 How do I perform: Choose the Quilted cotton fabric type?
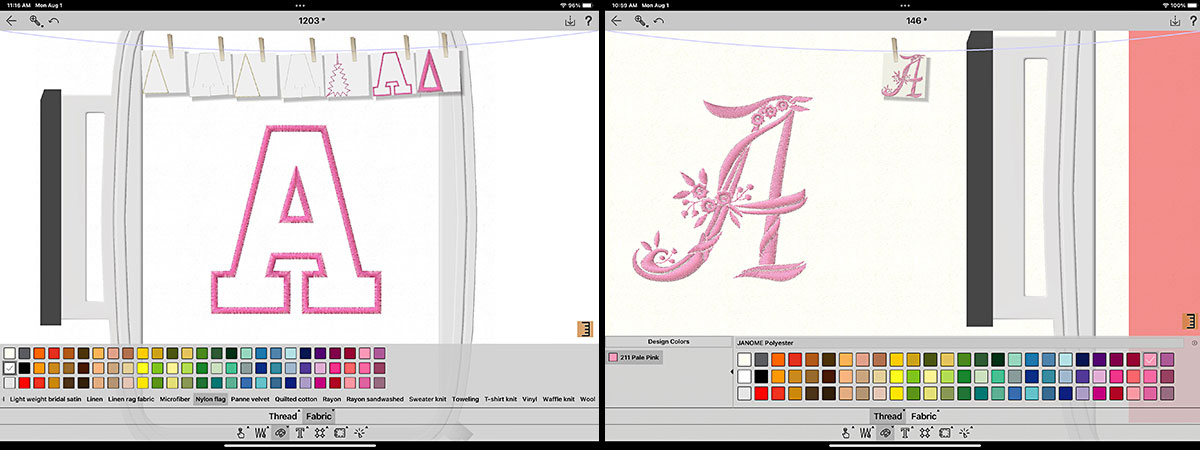pyautogui.click(x=295, y=399)
